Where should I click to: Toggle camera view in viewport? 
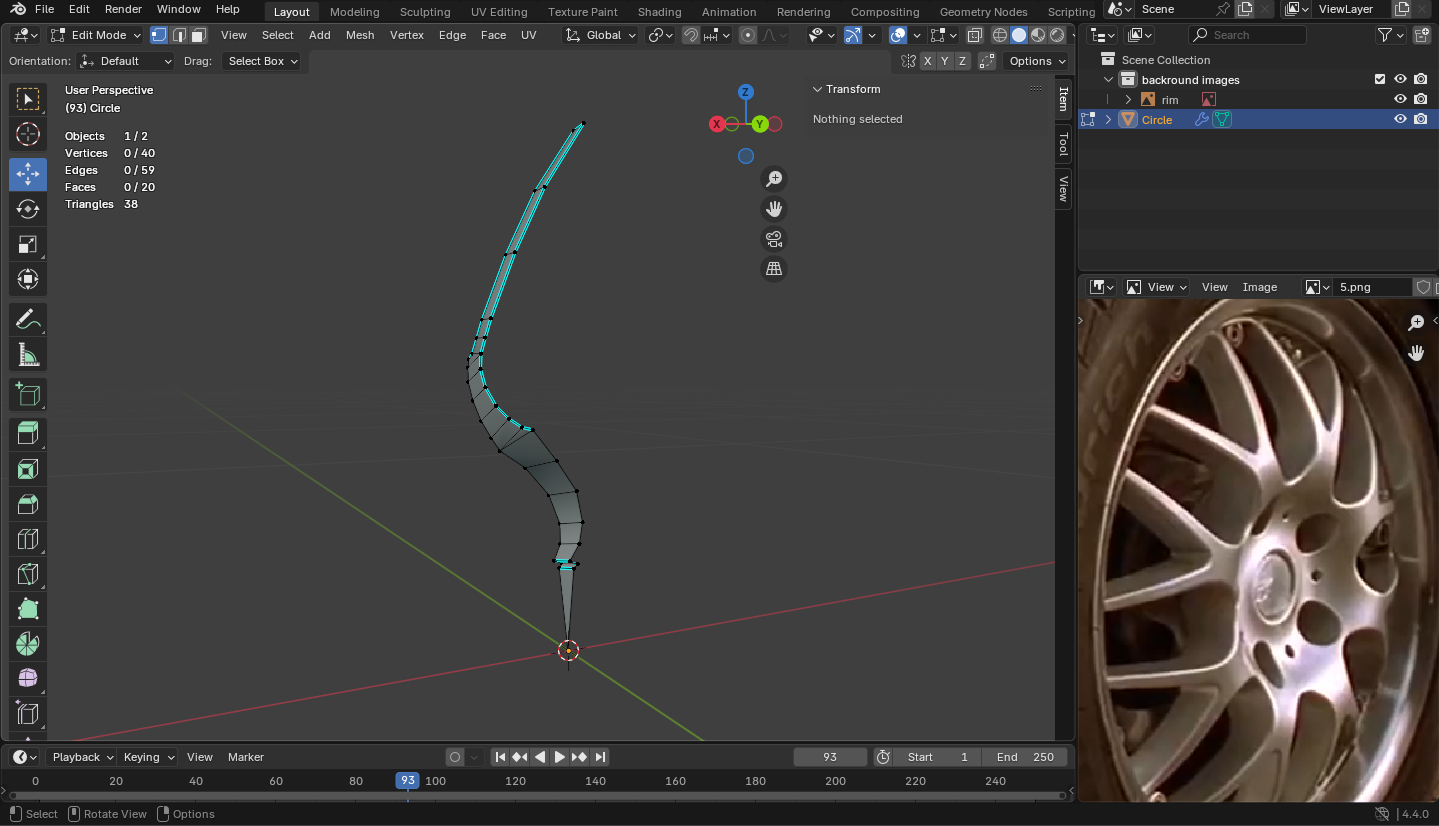[773, 239]
